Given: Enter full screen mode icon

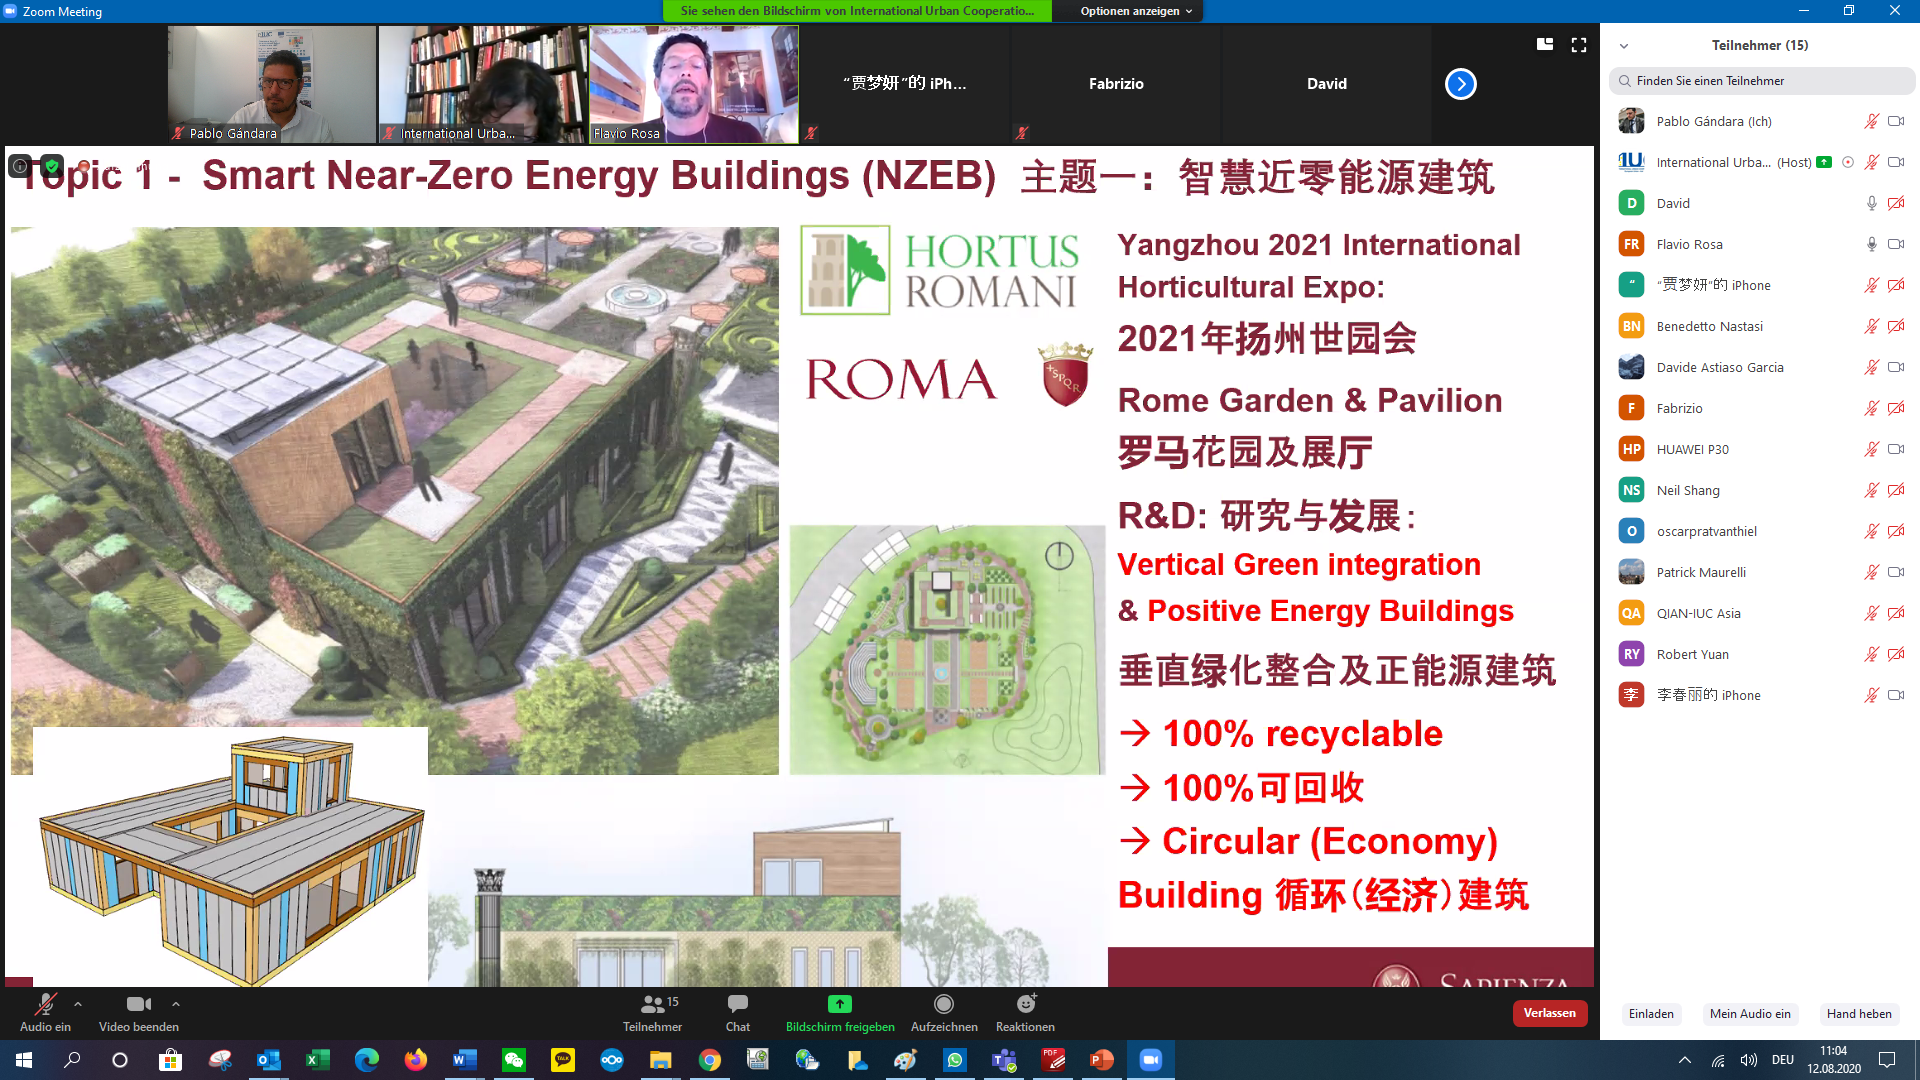Looking at the screenshot, I should click(x=1579, y=45).
